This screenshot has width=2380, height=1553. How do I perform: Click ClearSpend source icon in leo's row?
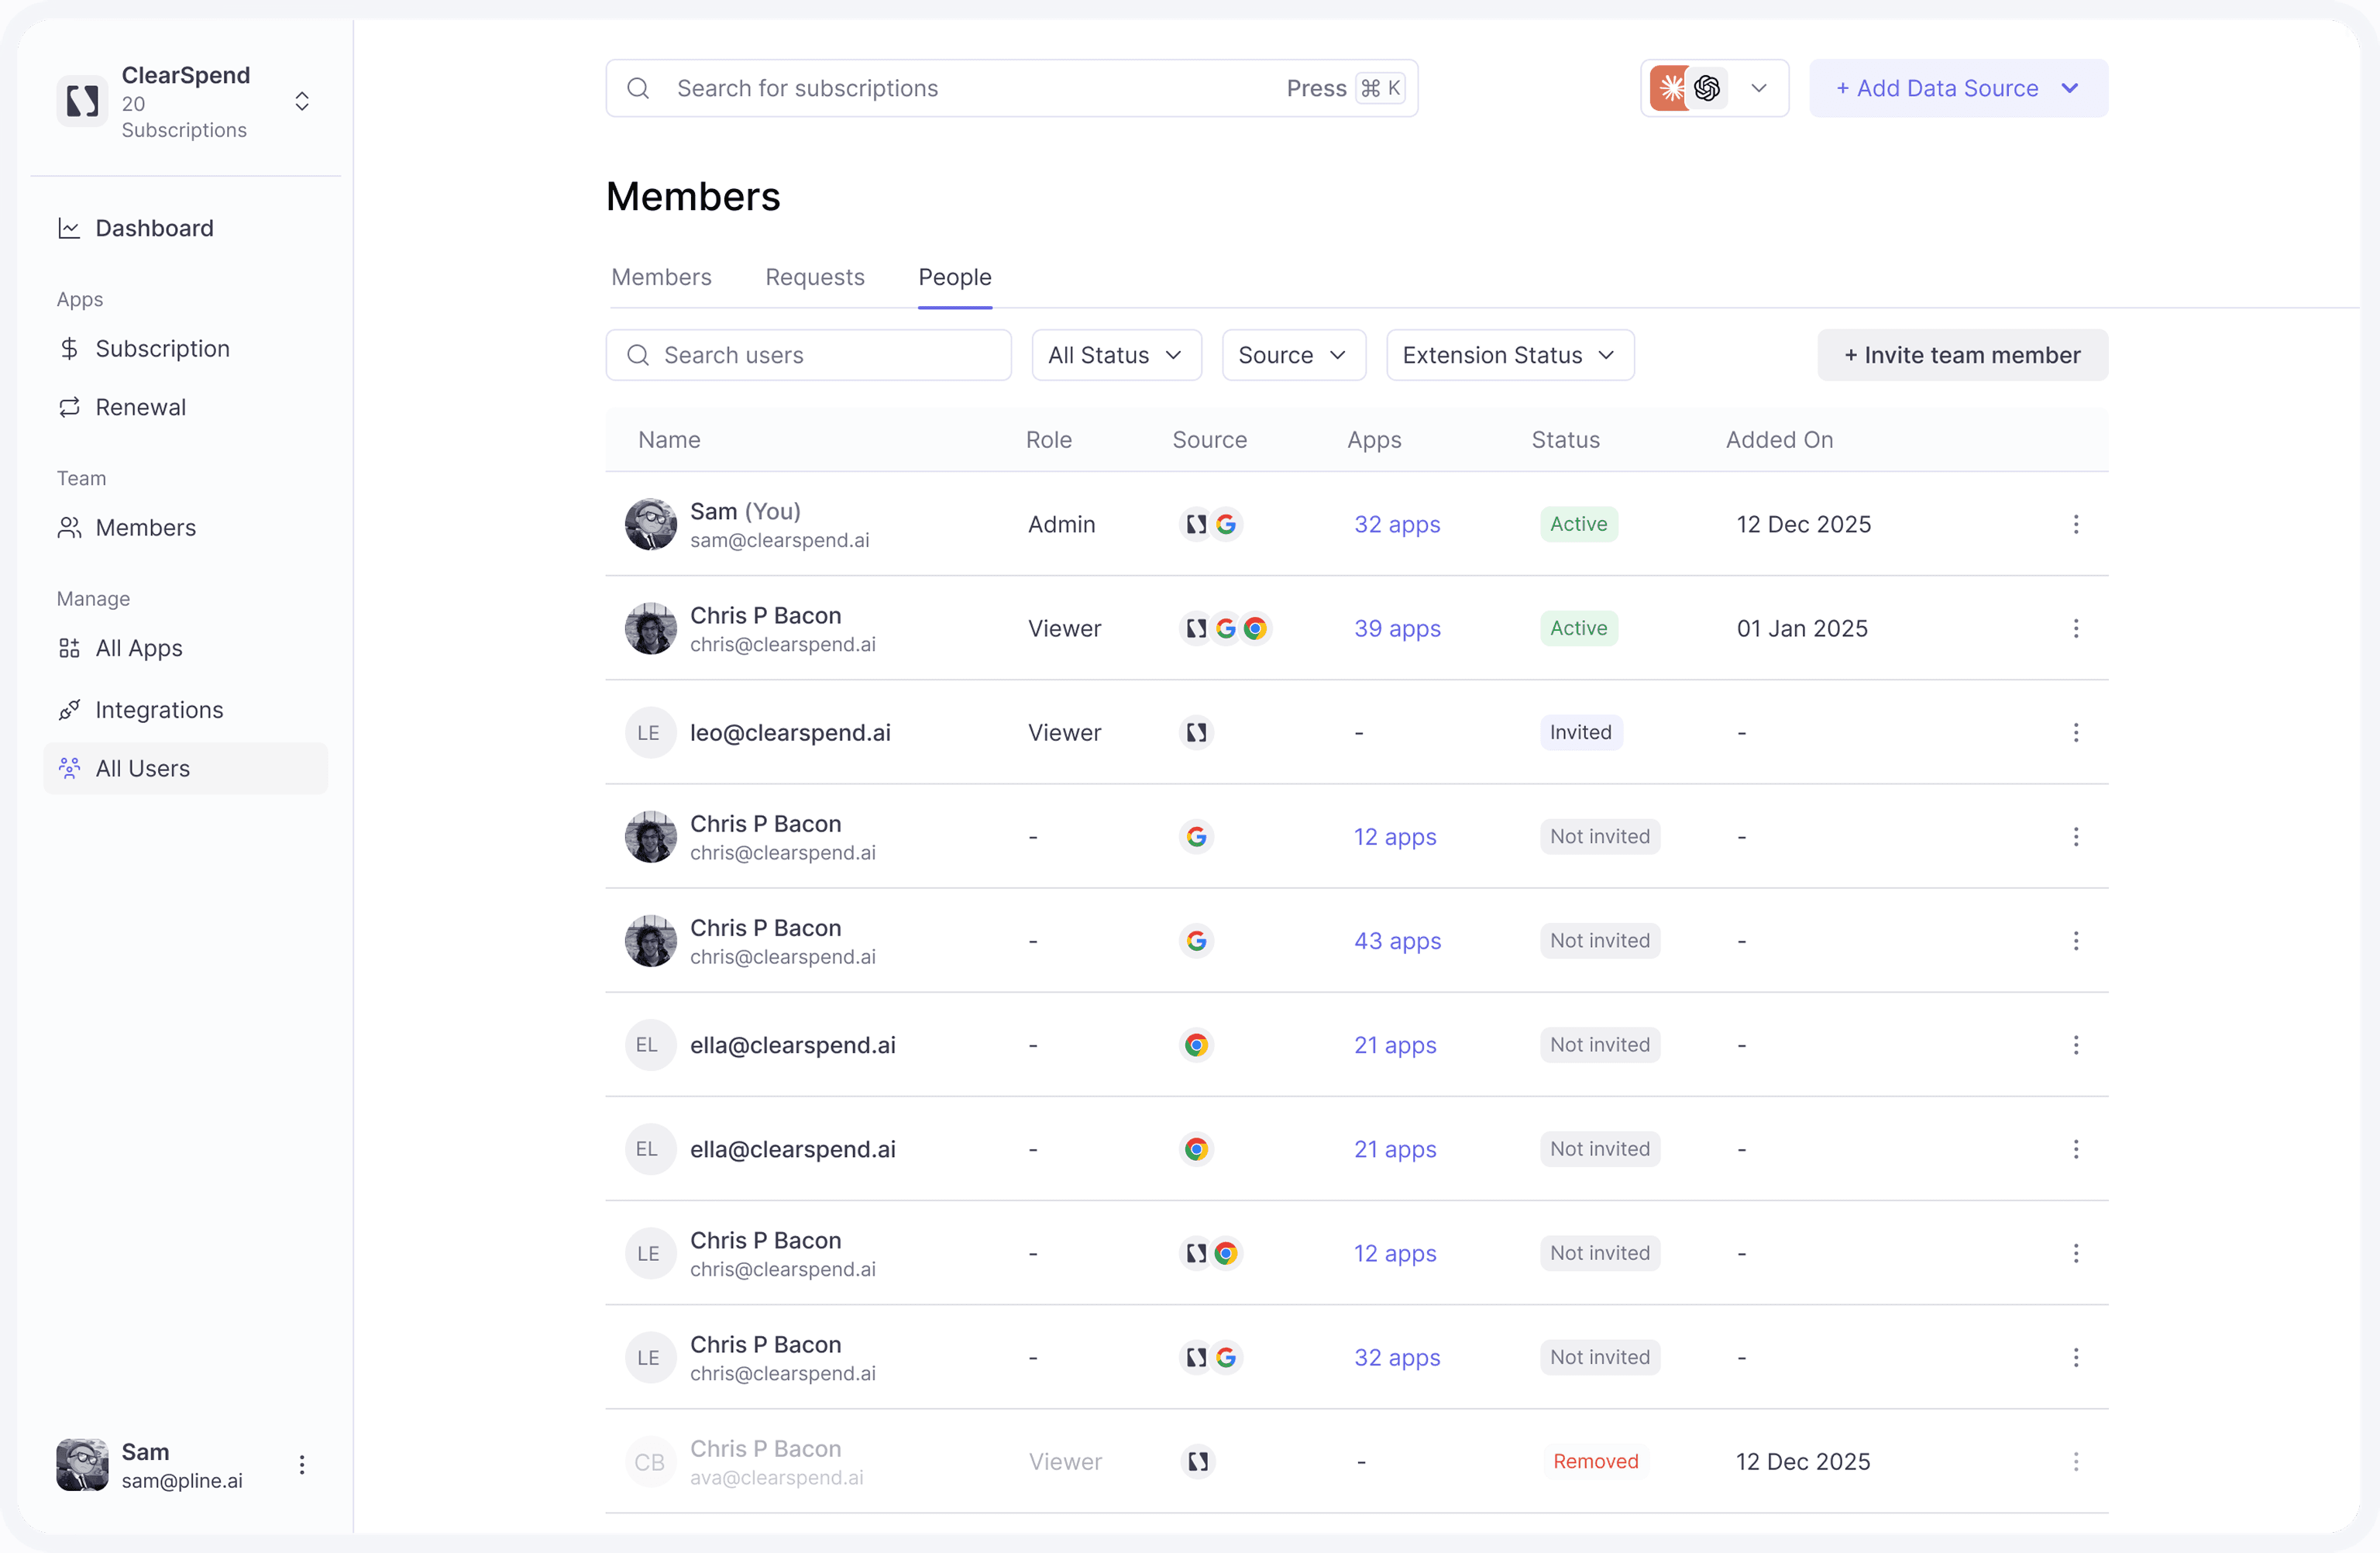(1196, 732)
